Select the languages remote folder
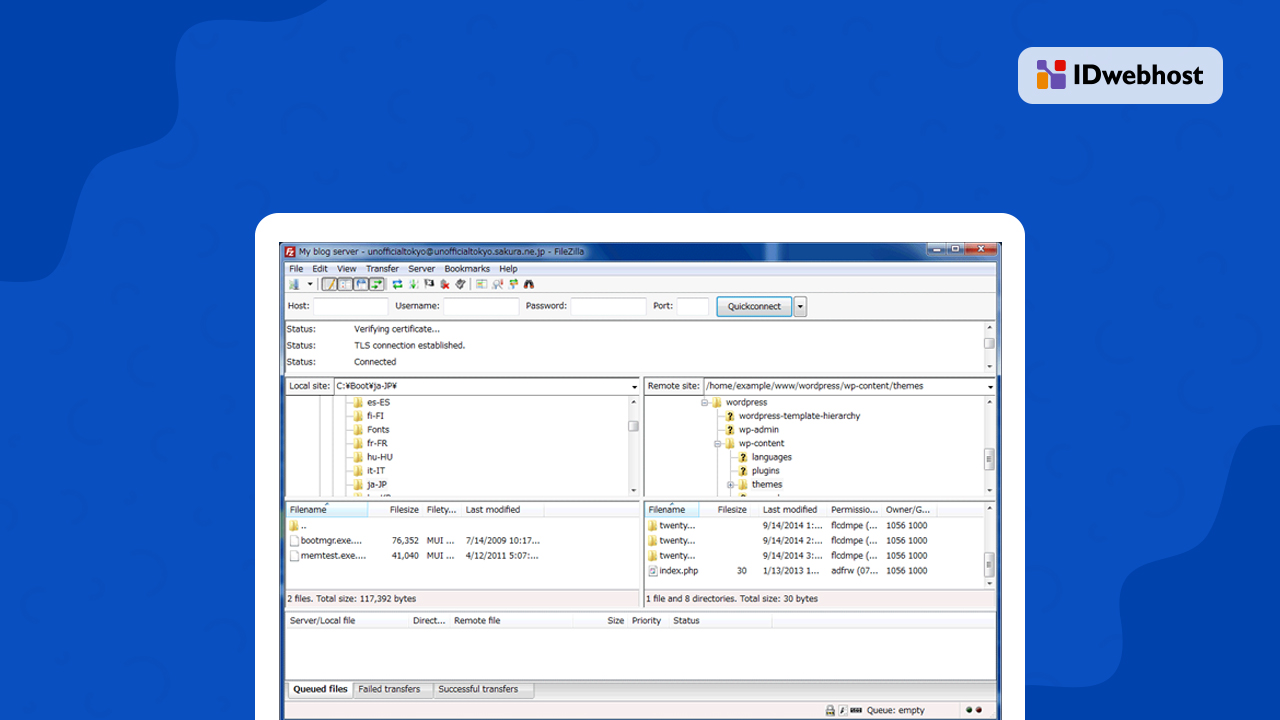Image resolution: width=1280 pixels, height=720 pixels. click(771, 457)
